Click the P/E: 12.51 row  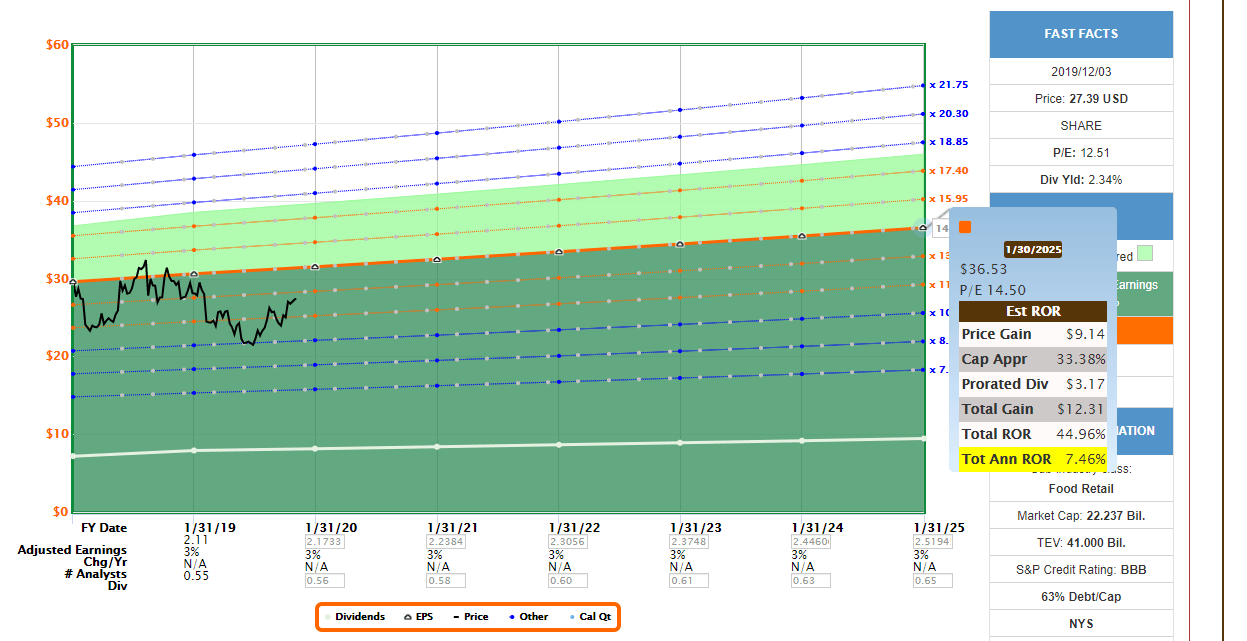(1081, 153)
